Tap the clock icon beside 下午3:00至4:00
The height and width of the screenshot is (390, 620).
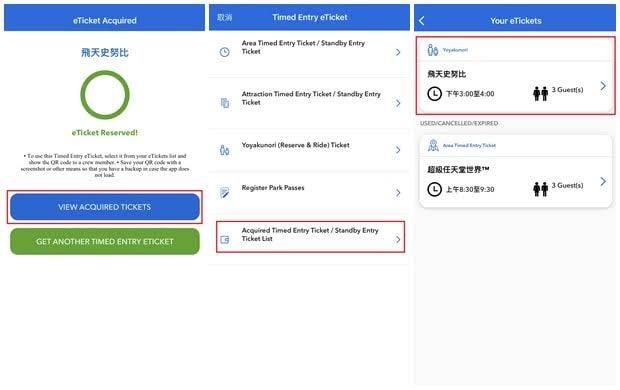[435, 94]
